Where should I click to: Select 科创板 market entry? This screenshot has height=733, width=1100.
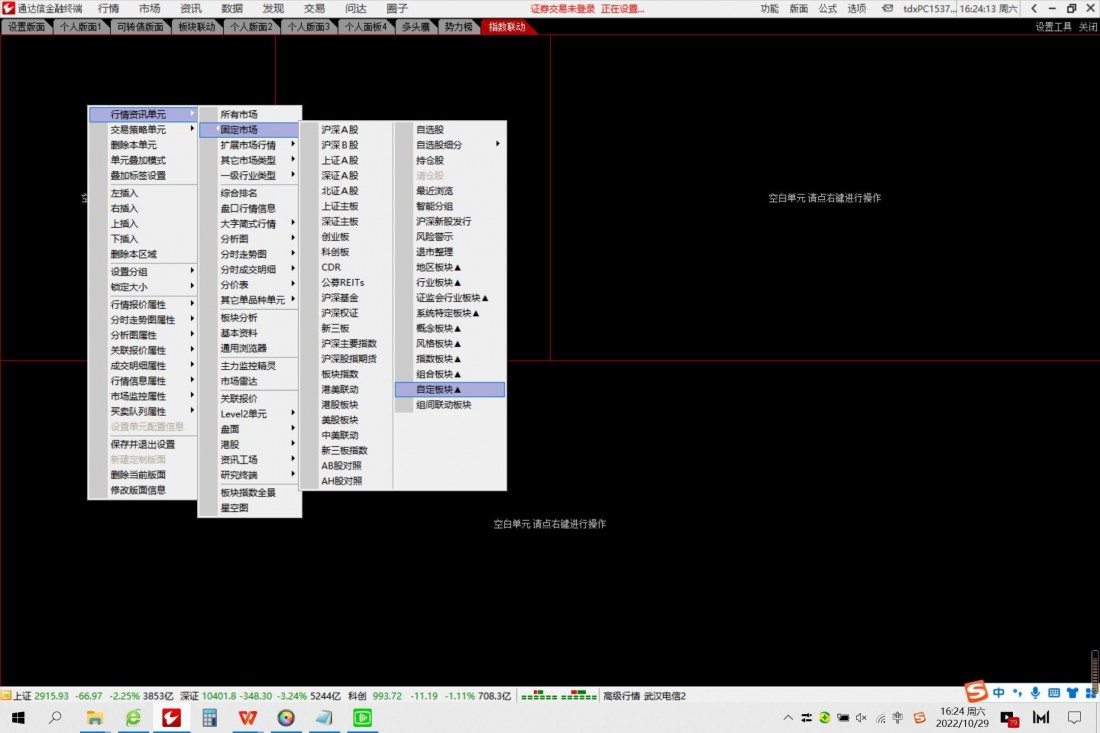[x=346, y=253]
